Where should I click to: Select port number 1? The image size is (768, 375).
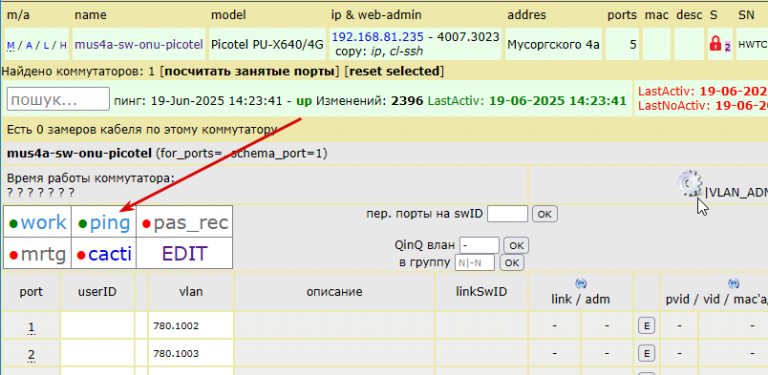(x=31, y=326)
